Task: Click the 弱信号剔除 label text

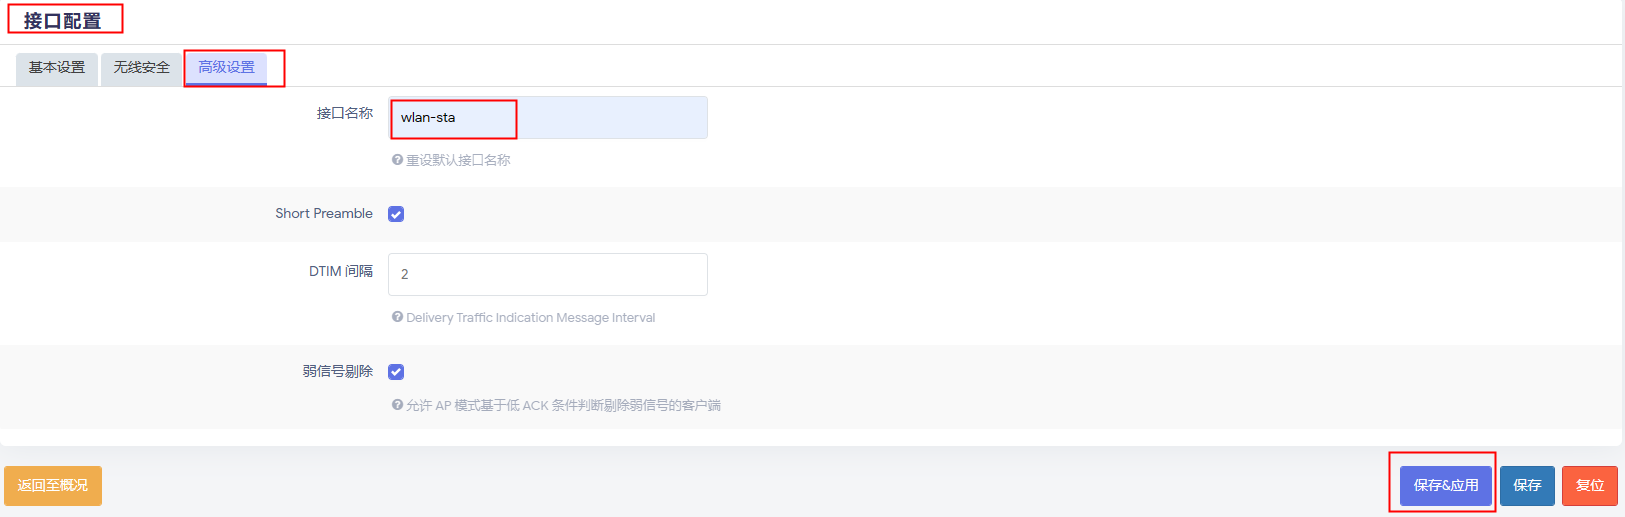Action: tap(337, 371)
